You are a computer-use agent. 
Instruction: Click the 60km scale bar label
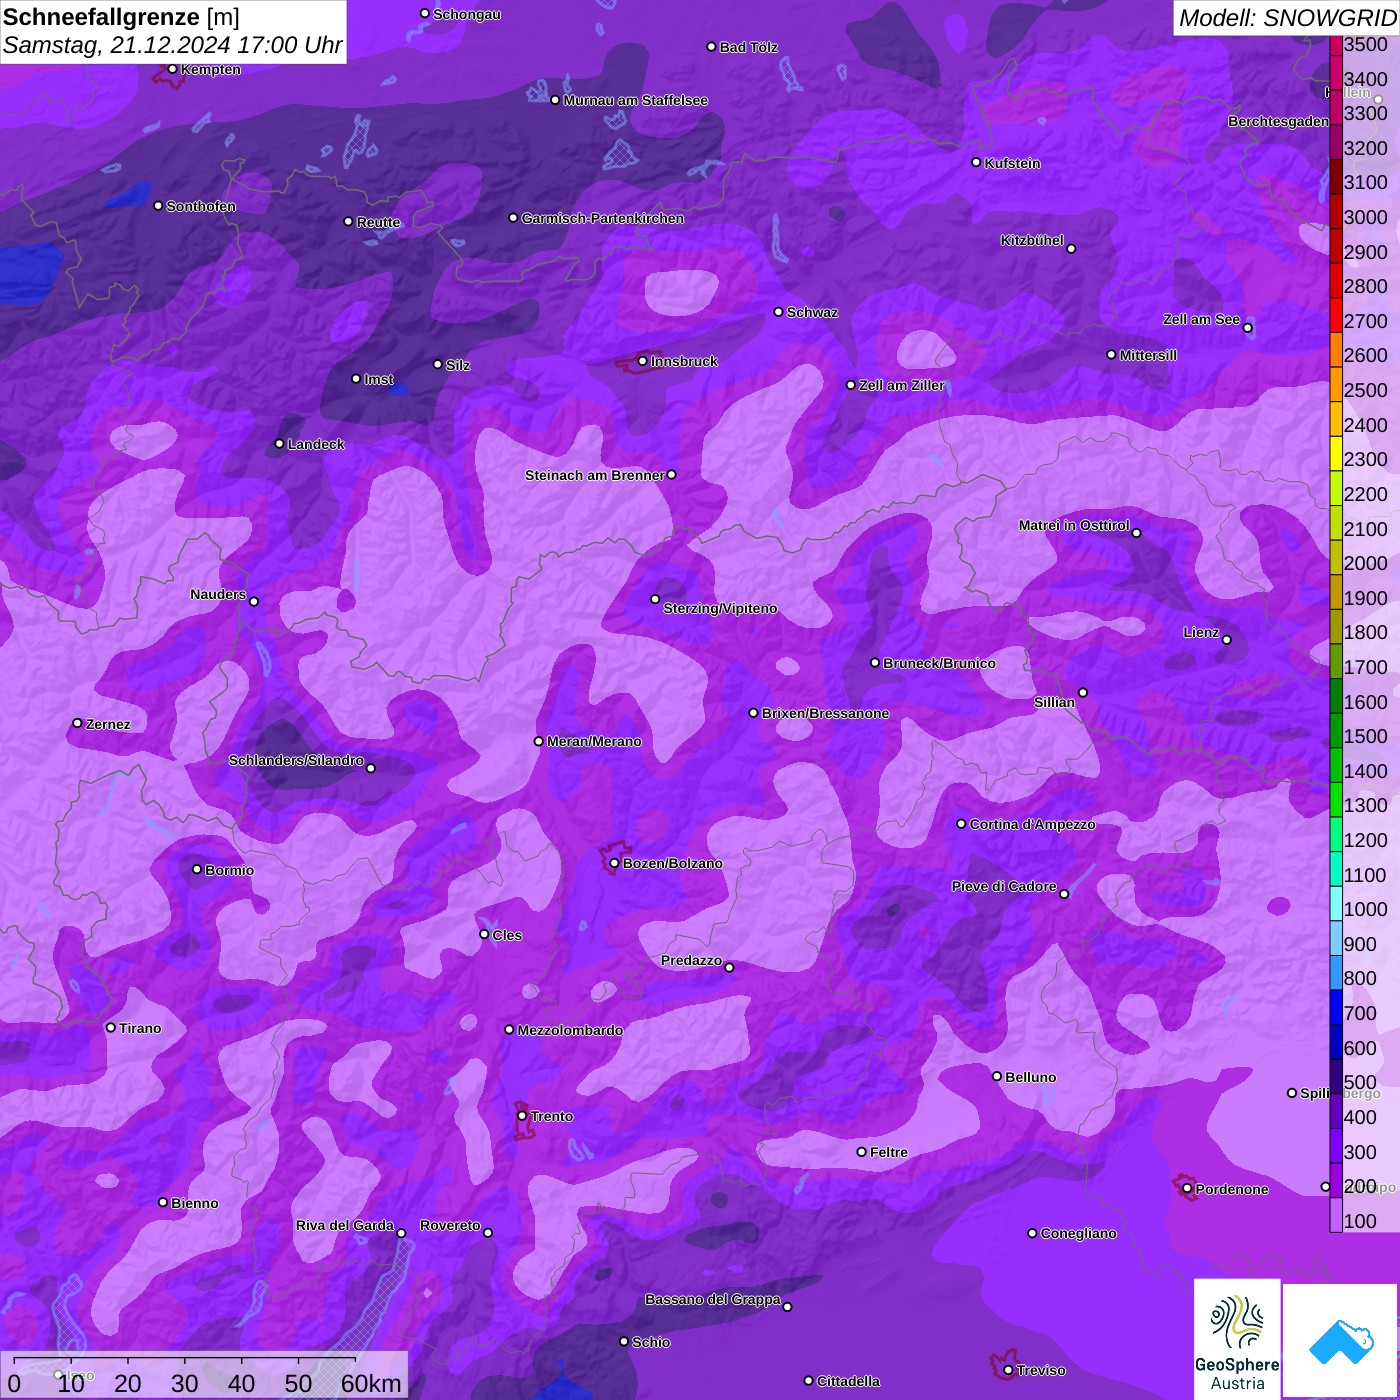click(x=371, y=1383)
